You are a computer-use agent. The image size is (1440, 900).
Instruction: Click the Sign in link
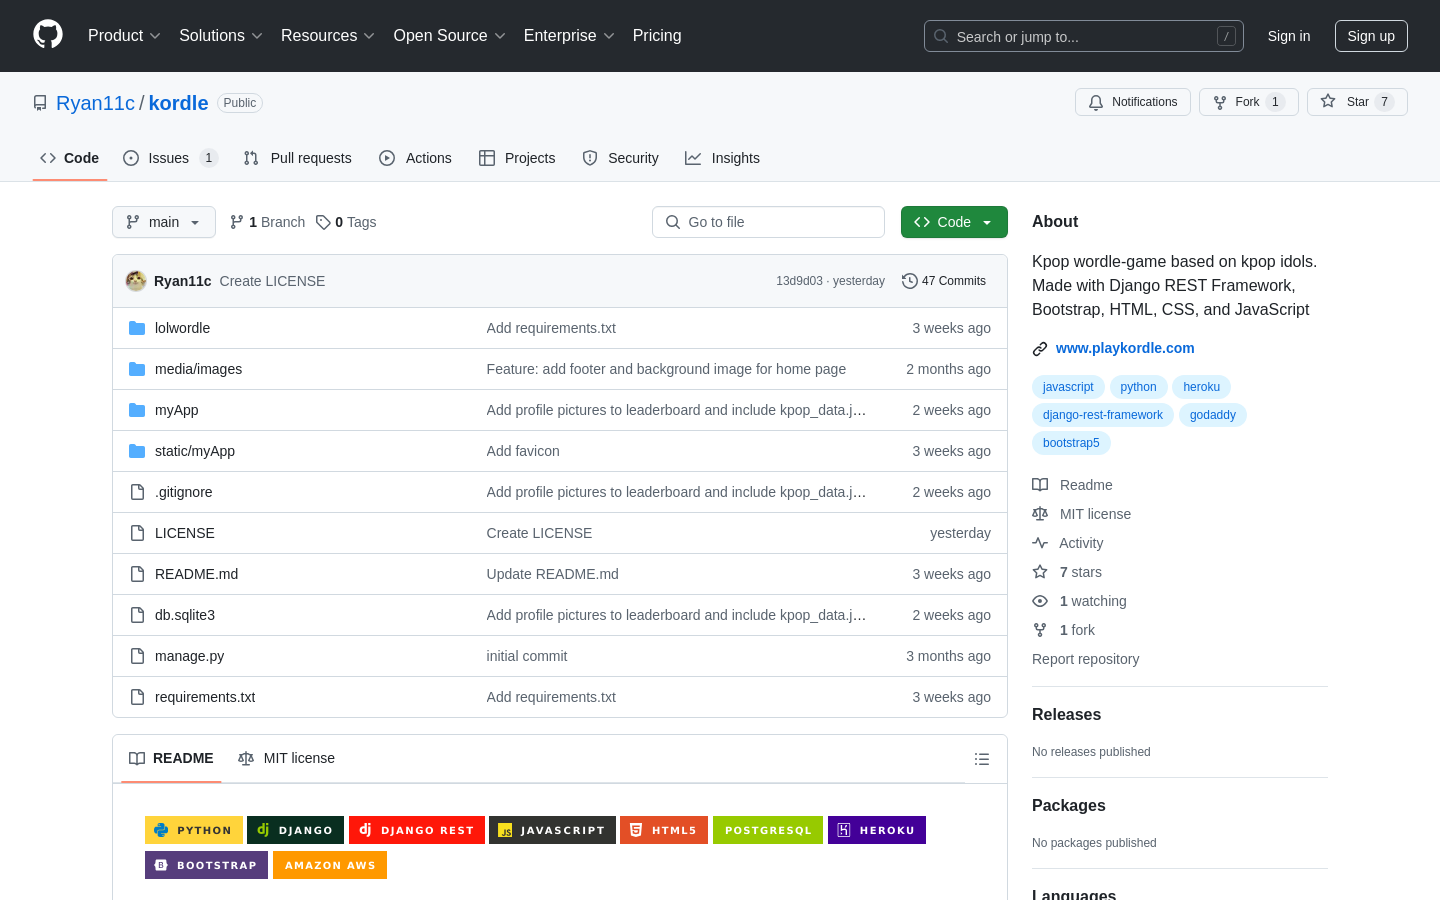pyautogui.click(x=1289, y=36)
